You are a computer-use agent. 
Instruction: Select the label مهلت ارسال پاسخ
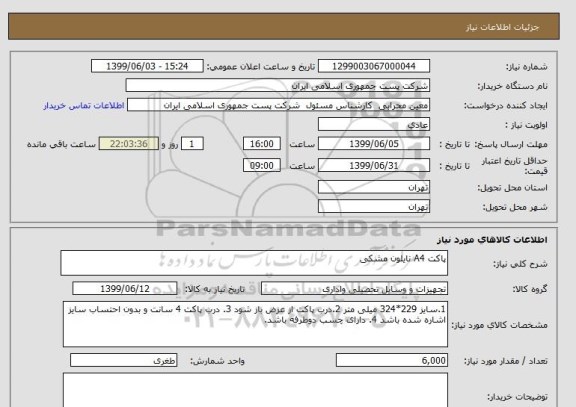coord(511,144)
